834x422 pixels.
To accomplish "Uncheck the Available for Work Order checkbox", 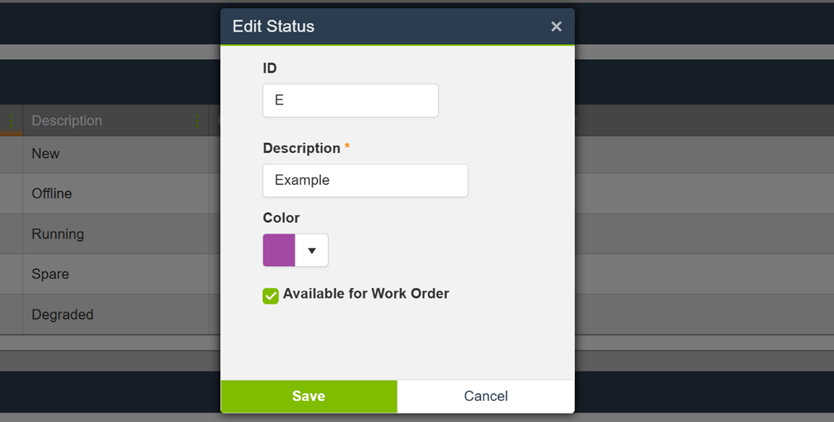I will pos(270,295).
